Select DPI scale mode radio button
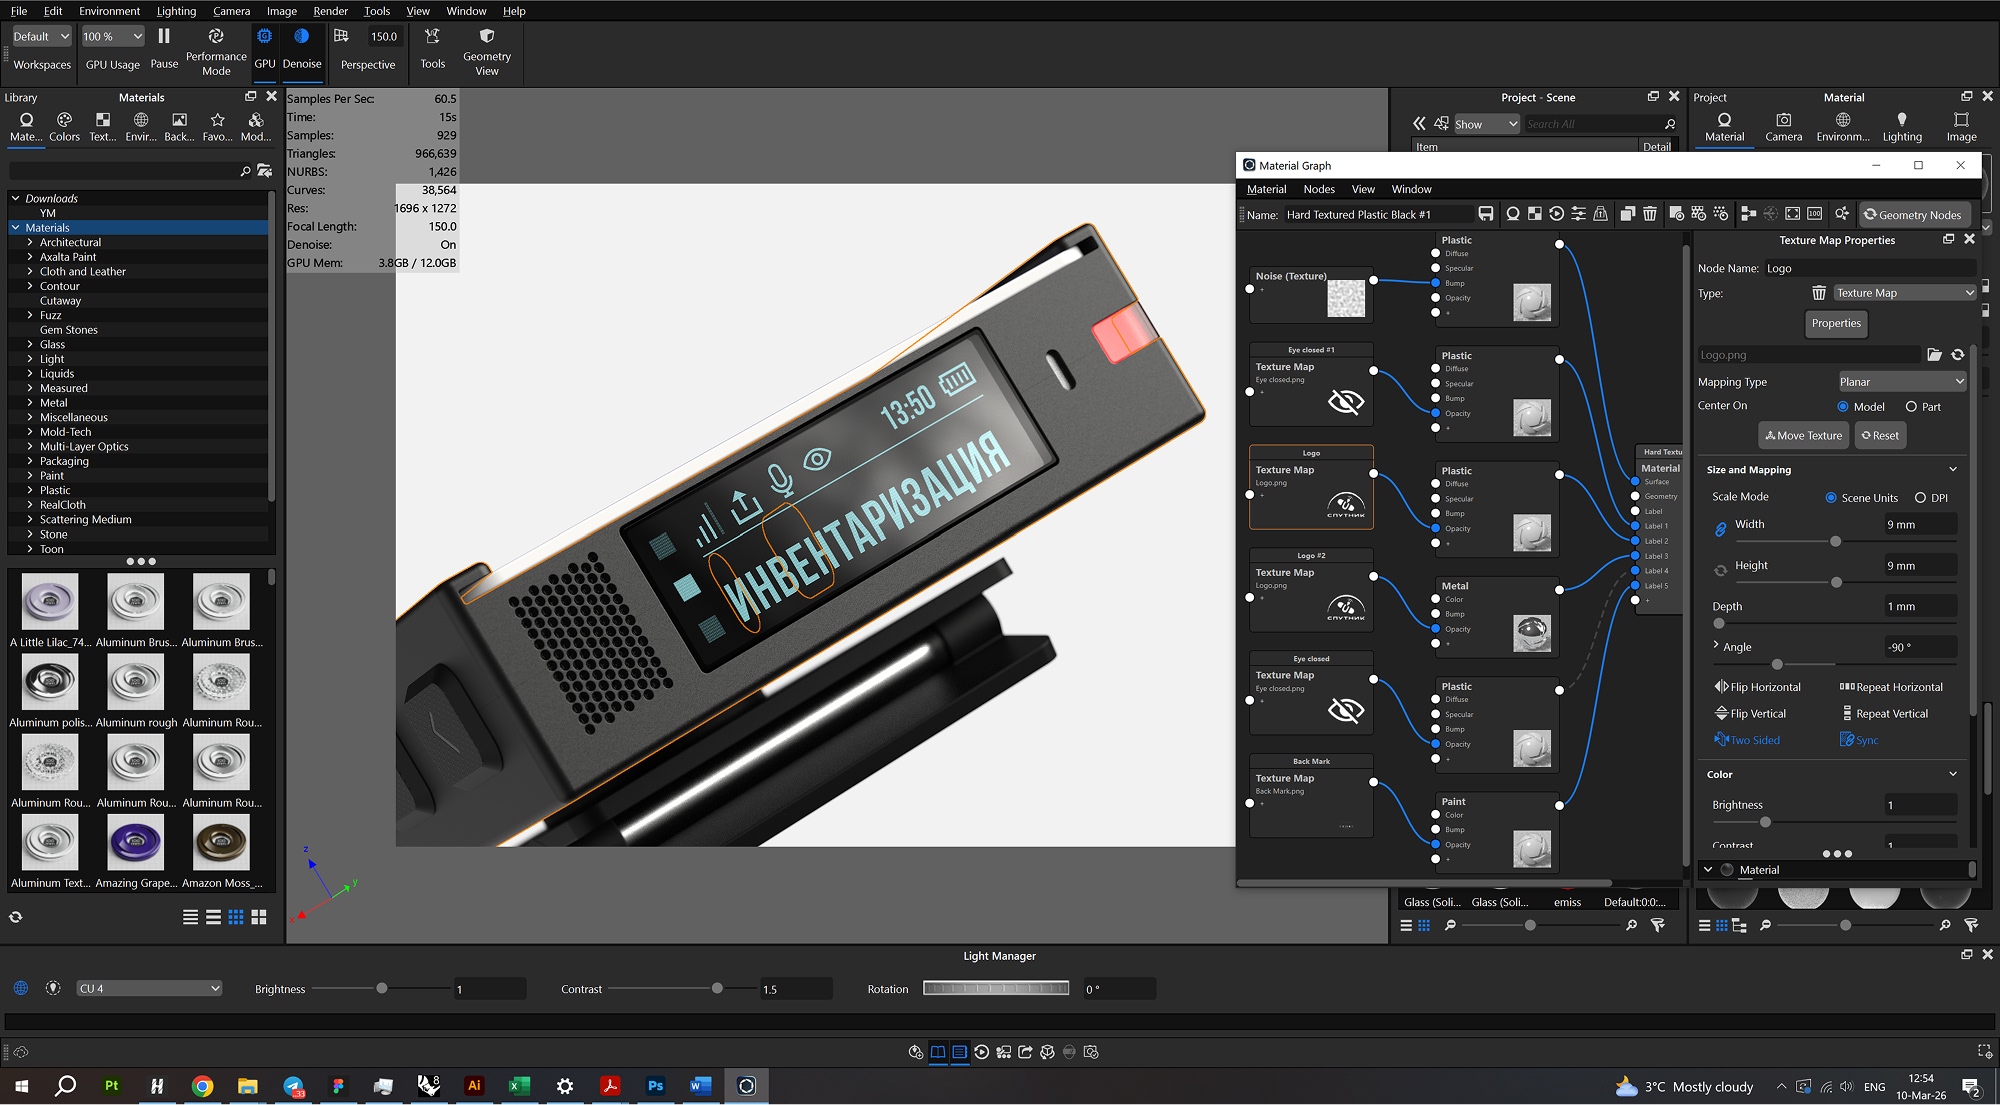 [x=1920, y=498]
